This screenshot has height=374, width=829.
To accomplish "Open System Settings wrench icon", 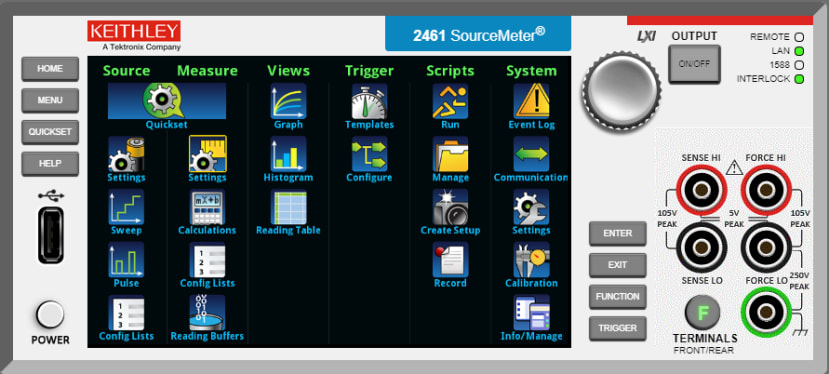I will pyautogui.click(x=531, y=207).
